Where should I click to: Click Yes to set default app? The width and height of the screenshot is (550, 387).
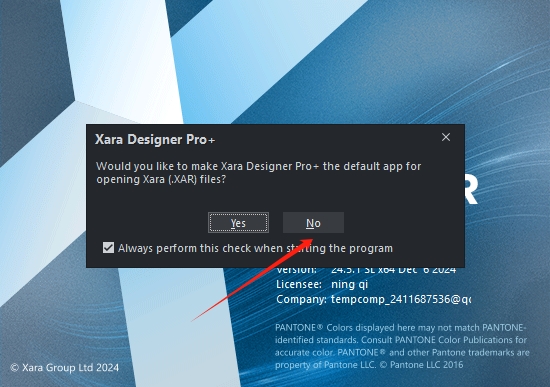click(239, 222)
